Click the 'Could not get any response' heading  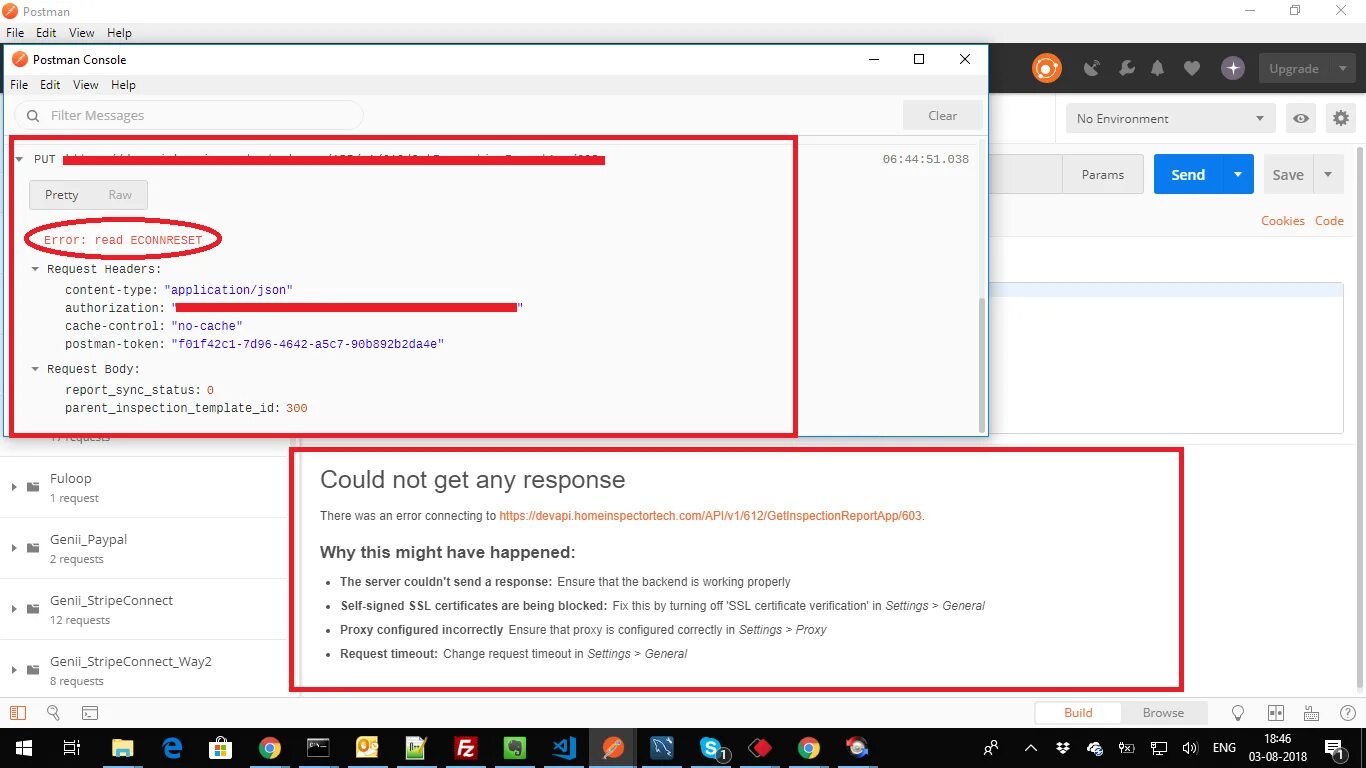point(472,480)
